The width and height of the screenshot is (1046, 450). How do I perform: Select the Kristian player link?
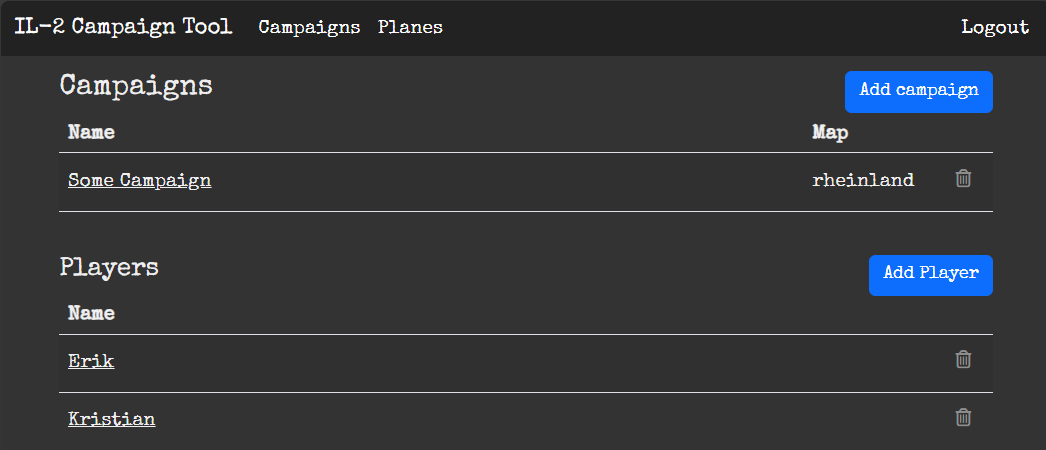click(x=111, y=419)
